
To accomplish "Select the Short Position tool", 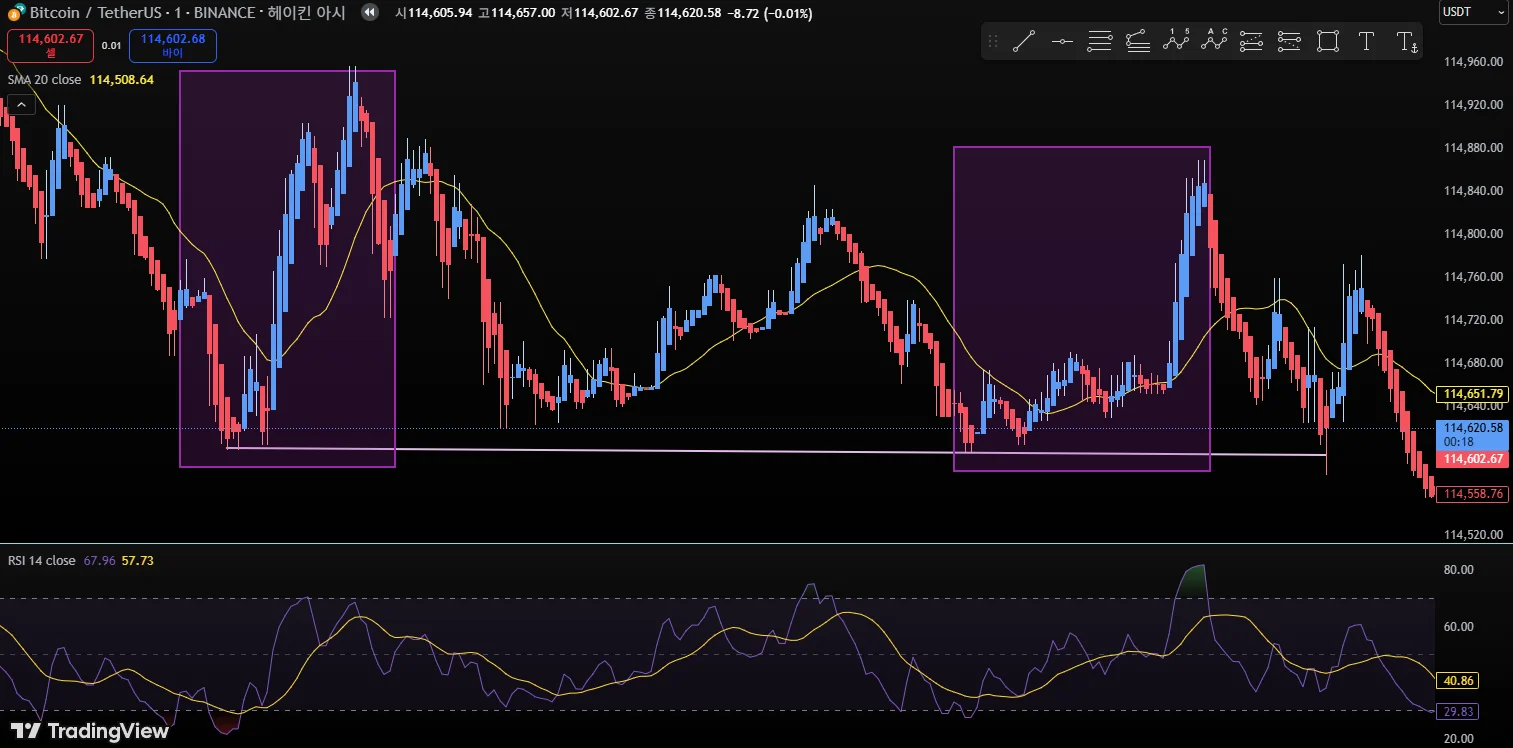I will 1290,41.
